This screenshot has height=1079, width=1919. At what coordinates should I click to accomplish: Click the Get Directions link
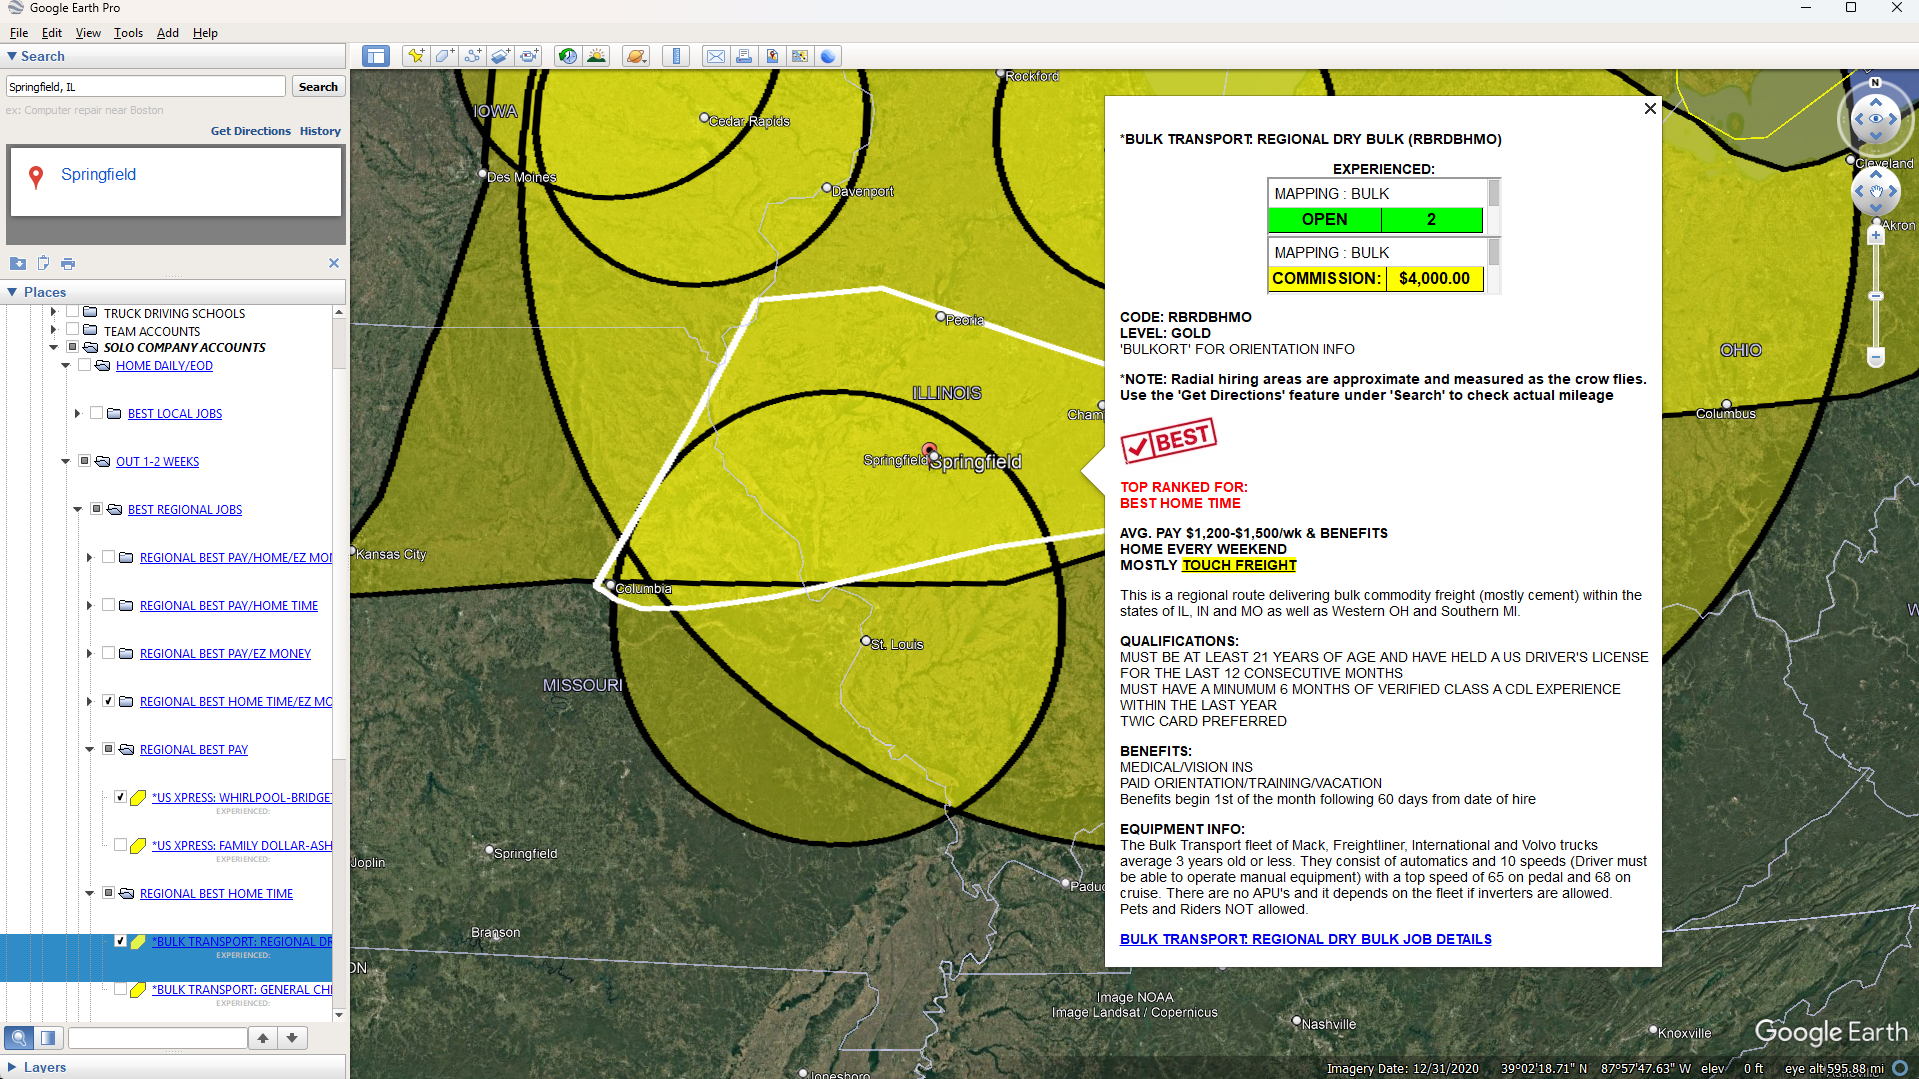tap(250, 131)
